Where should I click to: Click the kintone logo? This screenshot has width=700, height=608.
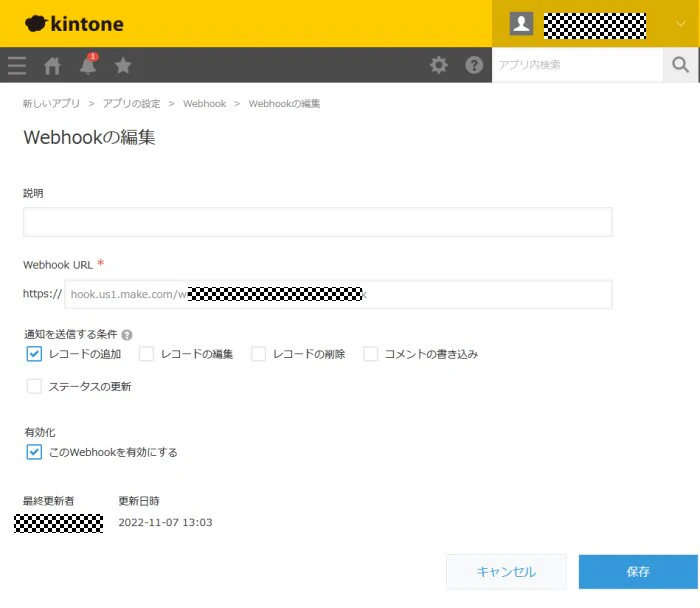74,24
